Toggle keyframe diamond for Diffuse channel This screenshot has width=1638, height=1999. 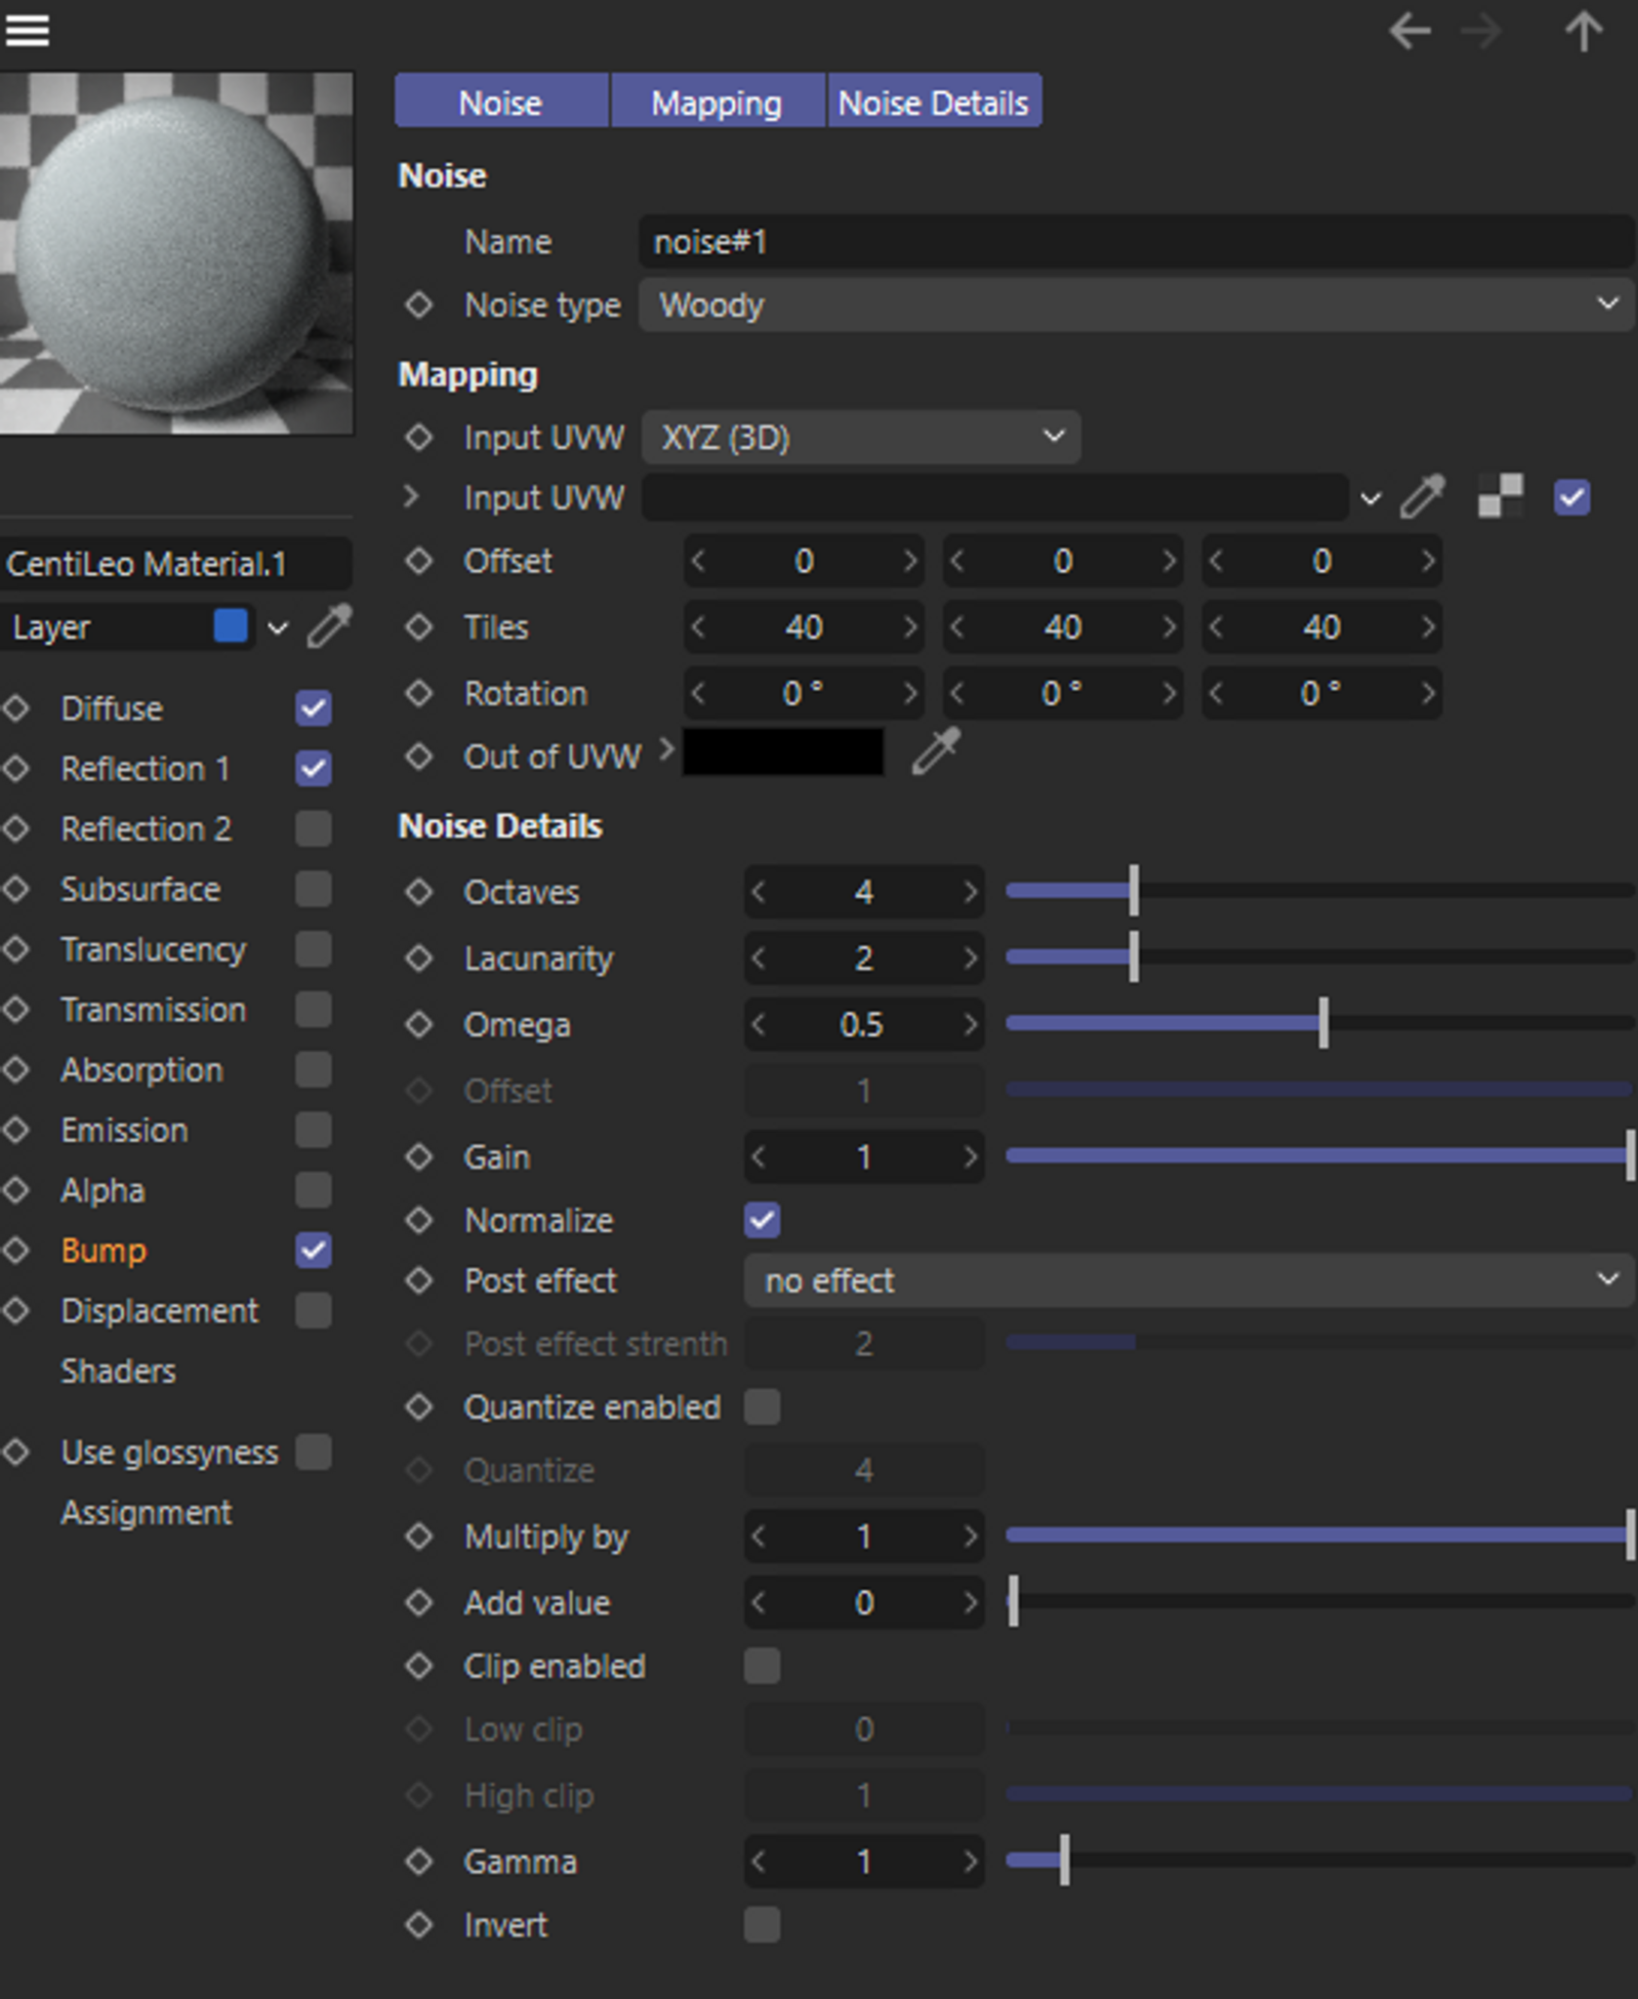point(15,709)
